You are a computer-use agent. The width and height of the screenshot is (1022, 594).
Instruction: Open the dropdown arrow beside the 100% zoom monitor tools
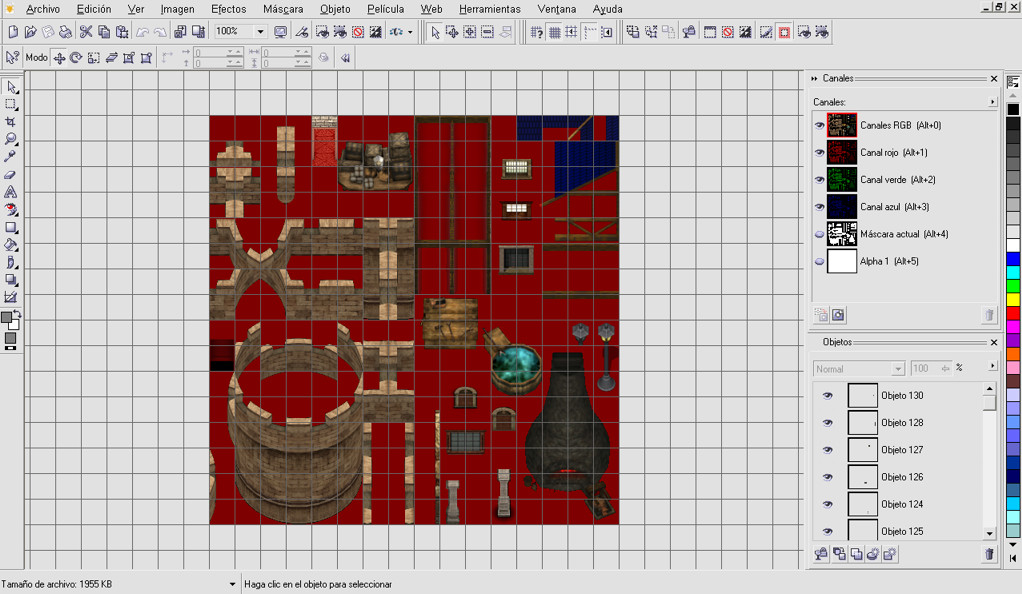click(x=410, y=32)
